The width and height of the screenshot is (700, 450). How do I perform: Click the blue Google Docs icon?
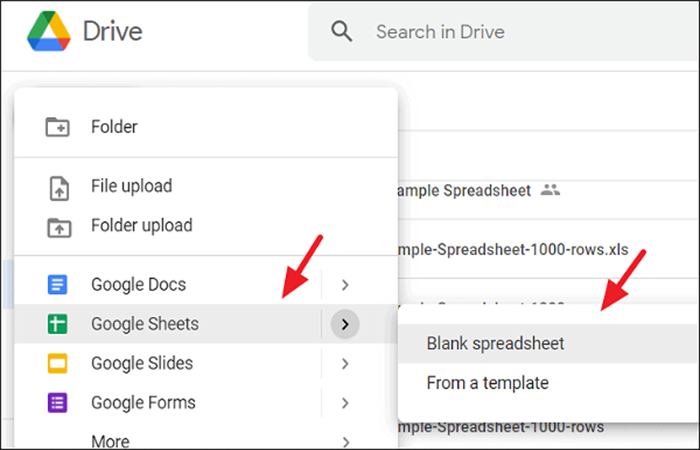pos(58,284)
